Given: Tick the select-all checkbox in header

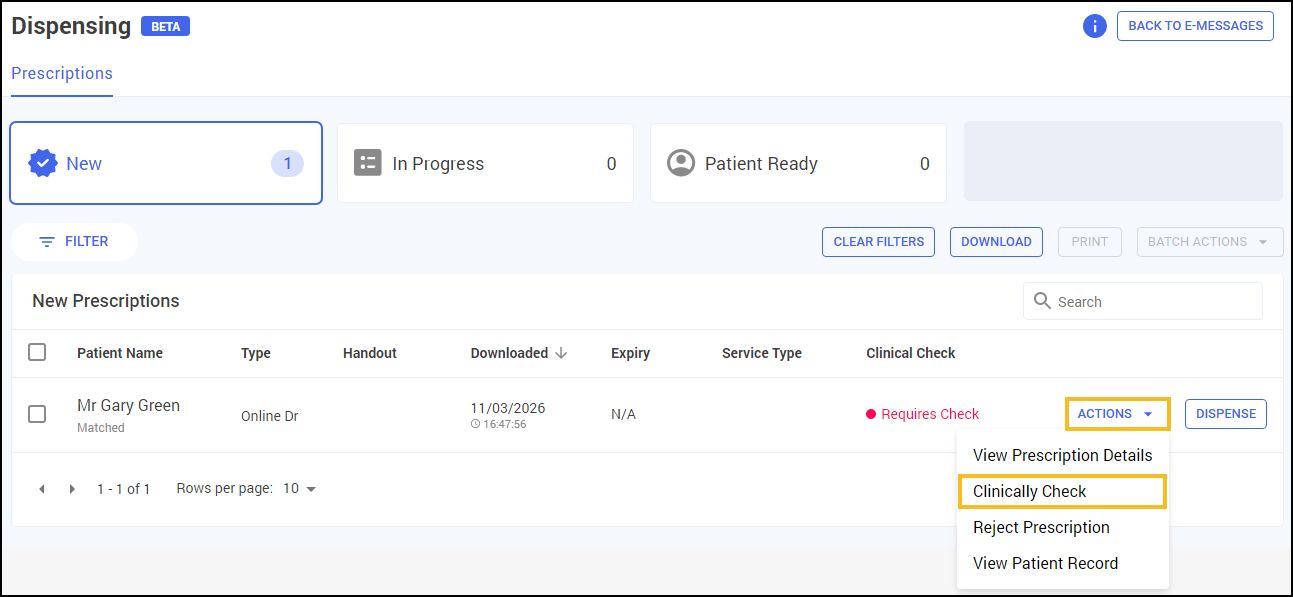Looking at the screenshot, I should (37, 352).
